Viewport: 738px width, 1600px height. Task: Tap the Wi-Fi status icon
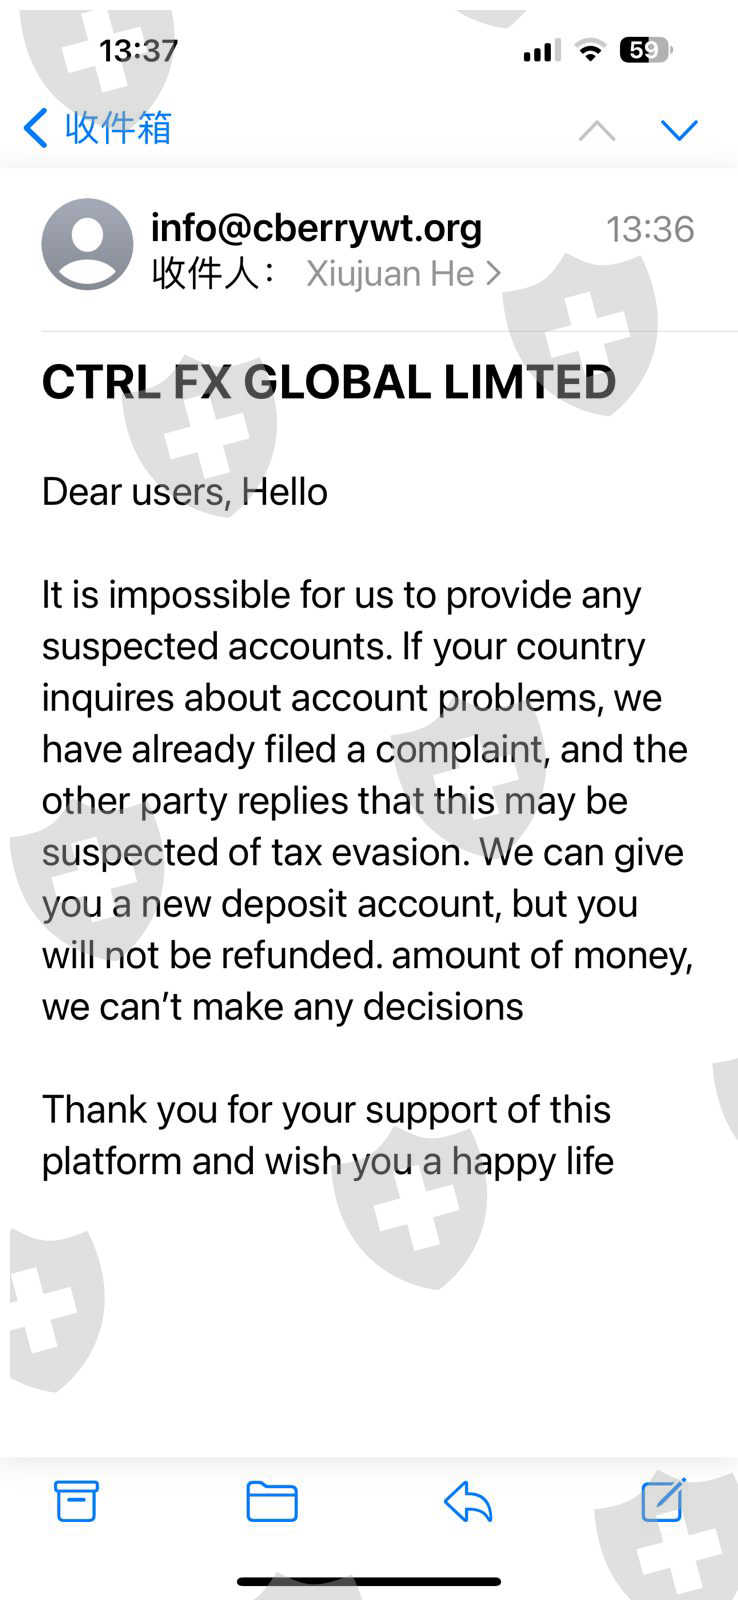click(x=591, y=51)
